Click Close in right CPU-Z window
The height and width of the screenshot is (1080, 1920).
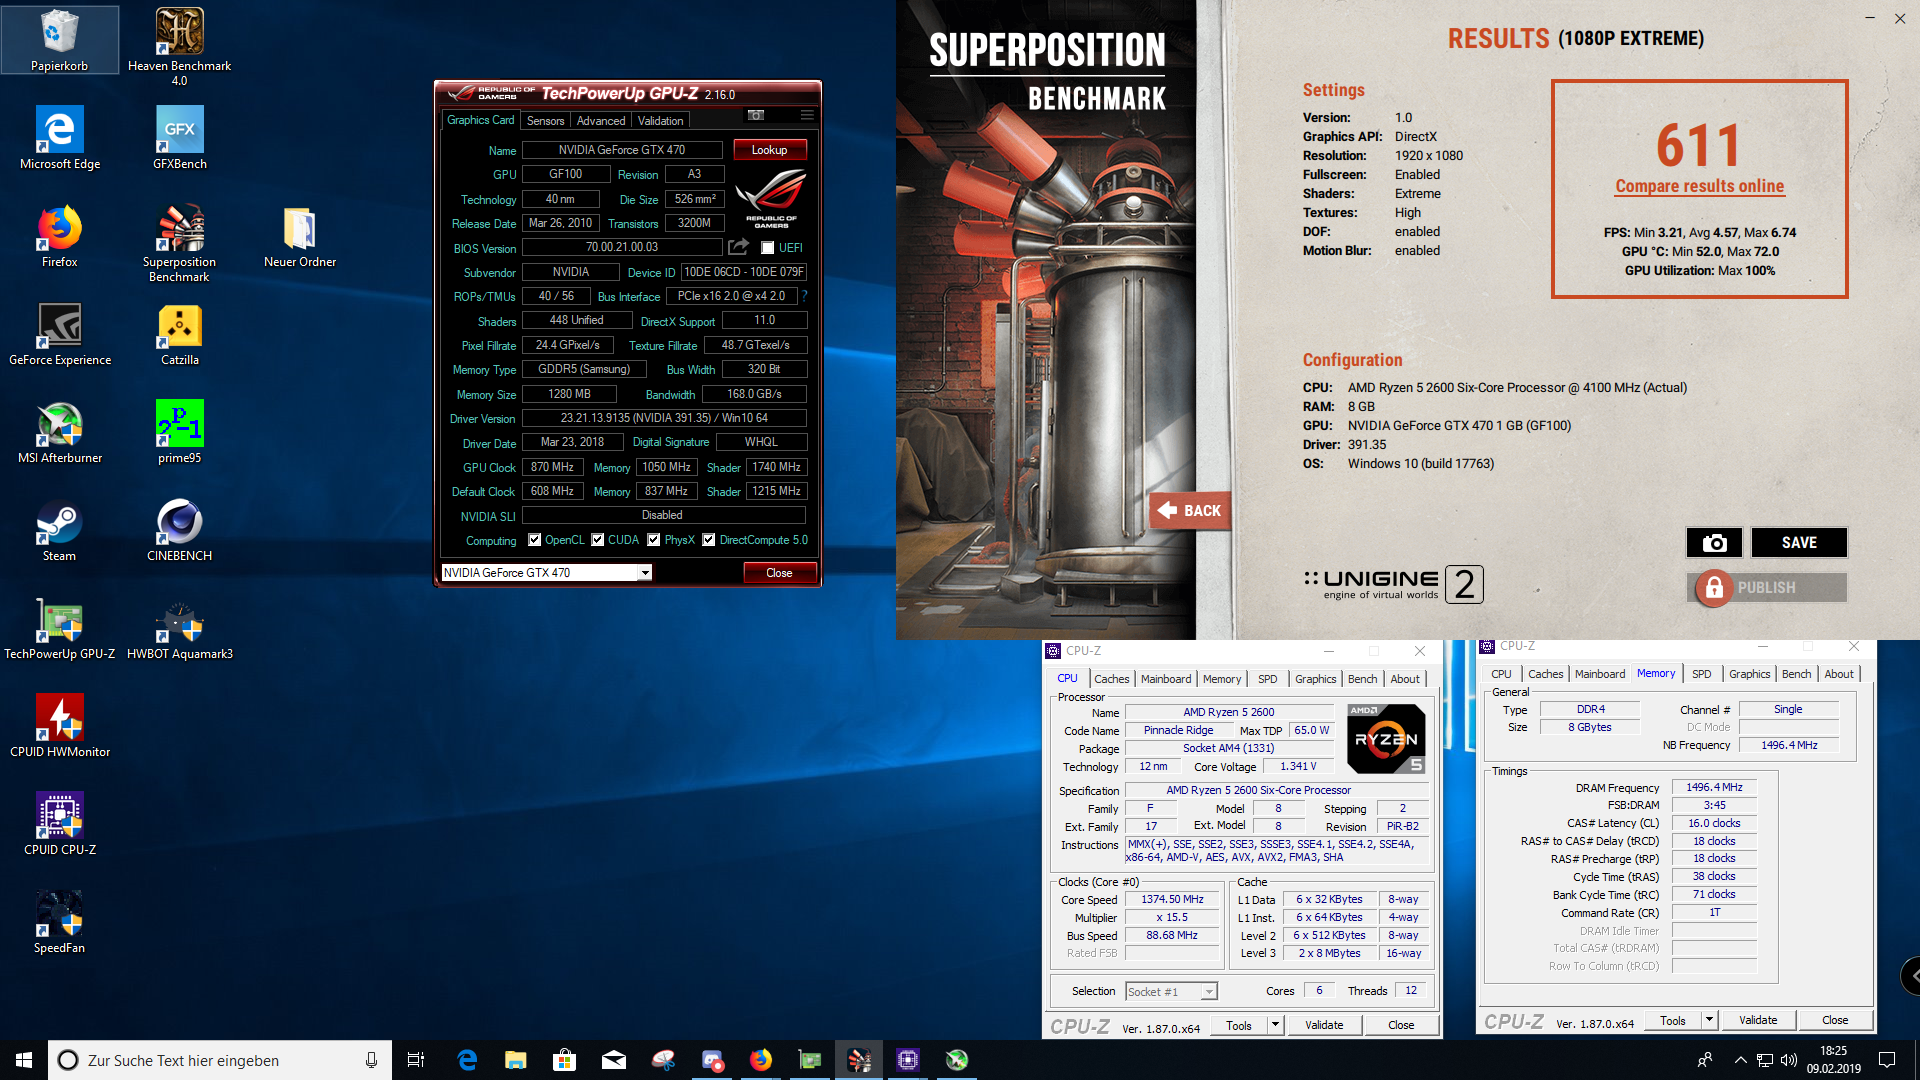pos(1835,1020)
